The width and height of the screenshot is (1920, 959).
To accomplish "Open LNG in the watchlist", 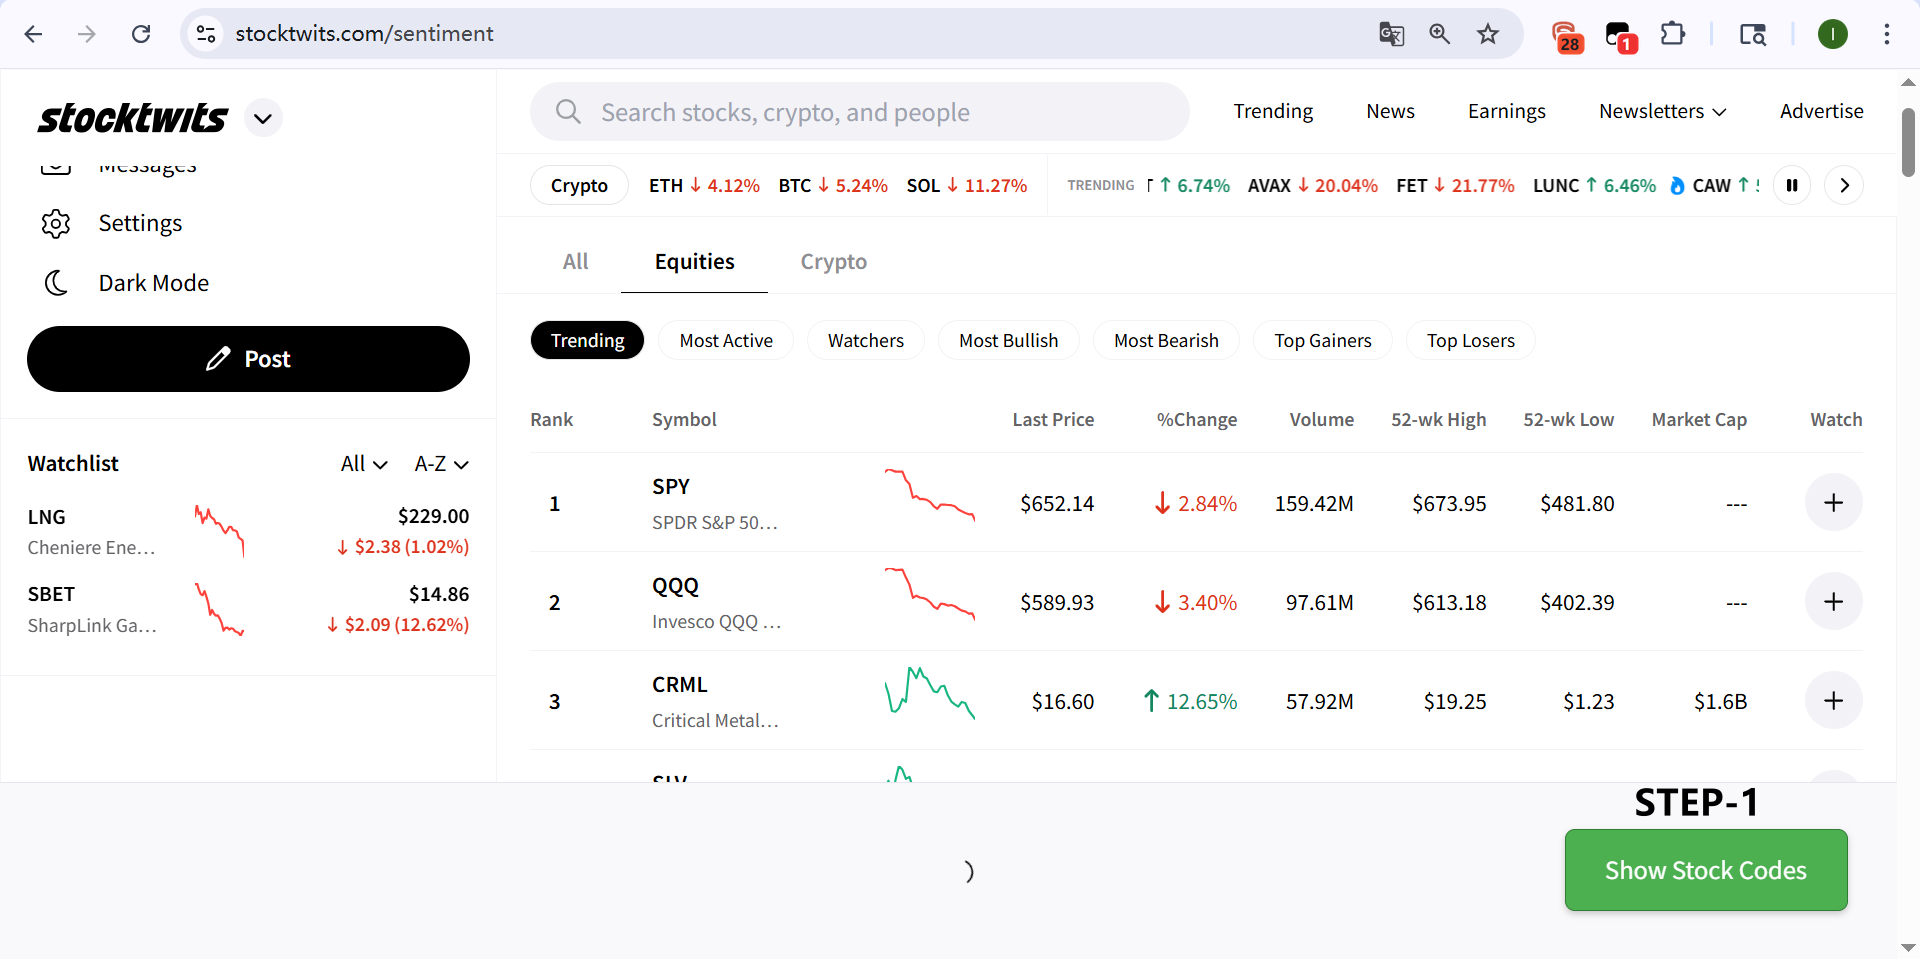I will [248, 531].
